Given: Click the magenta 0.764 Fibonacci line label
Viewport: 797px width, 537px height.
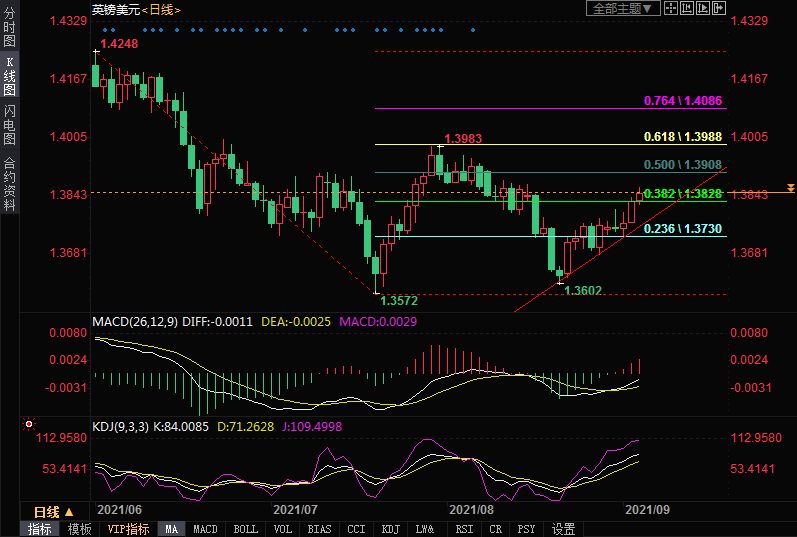Looking at the screenshot, I should coord(683,101).
